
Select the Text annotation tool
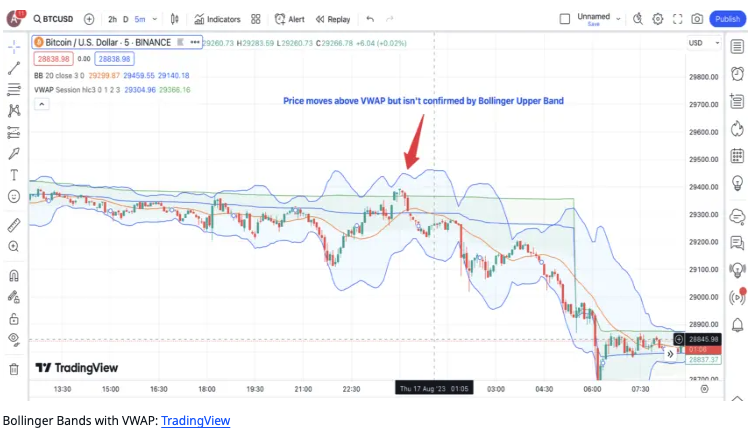(14, 175)
